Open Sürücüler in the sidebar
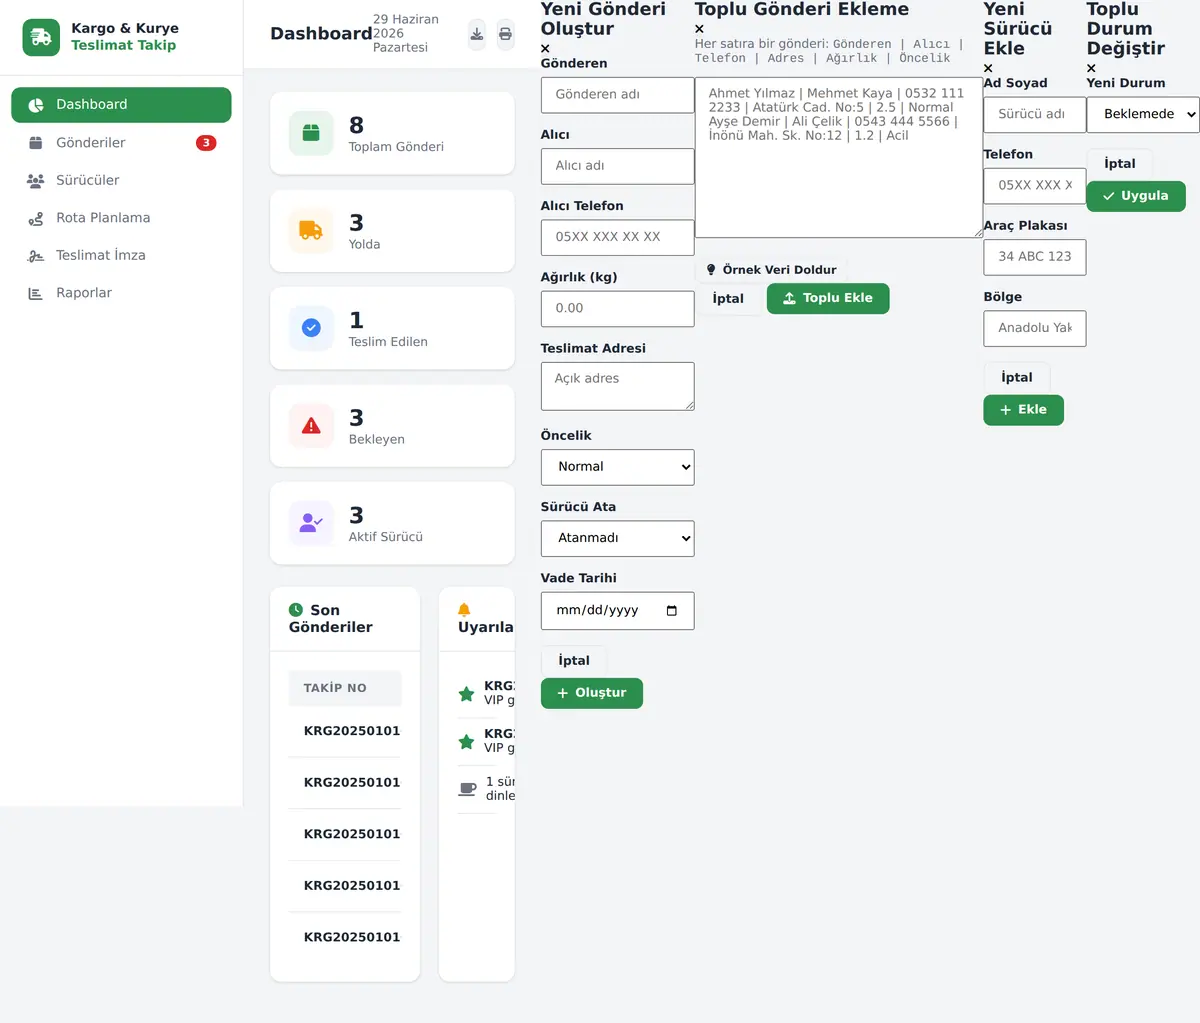The height and width of the screenshot is (1023, 1200). 121,180
